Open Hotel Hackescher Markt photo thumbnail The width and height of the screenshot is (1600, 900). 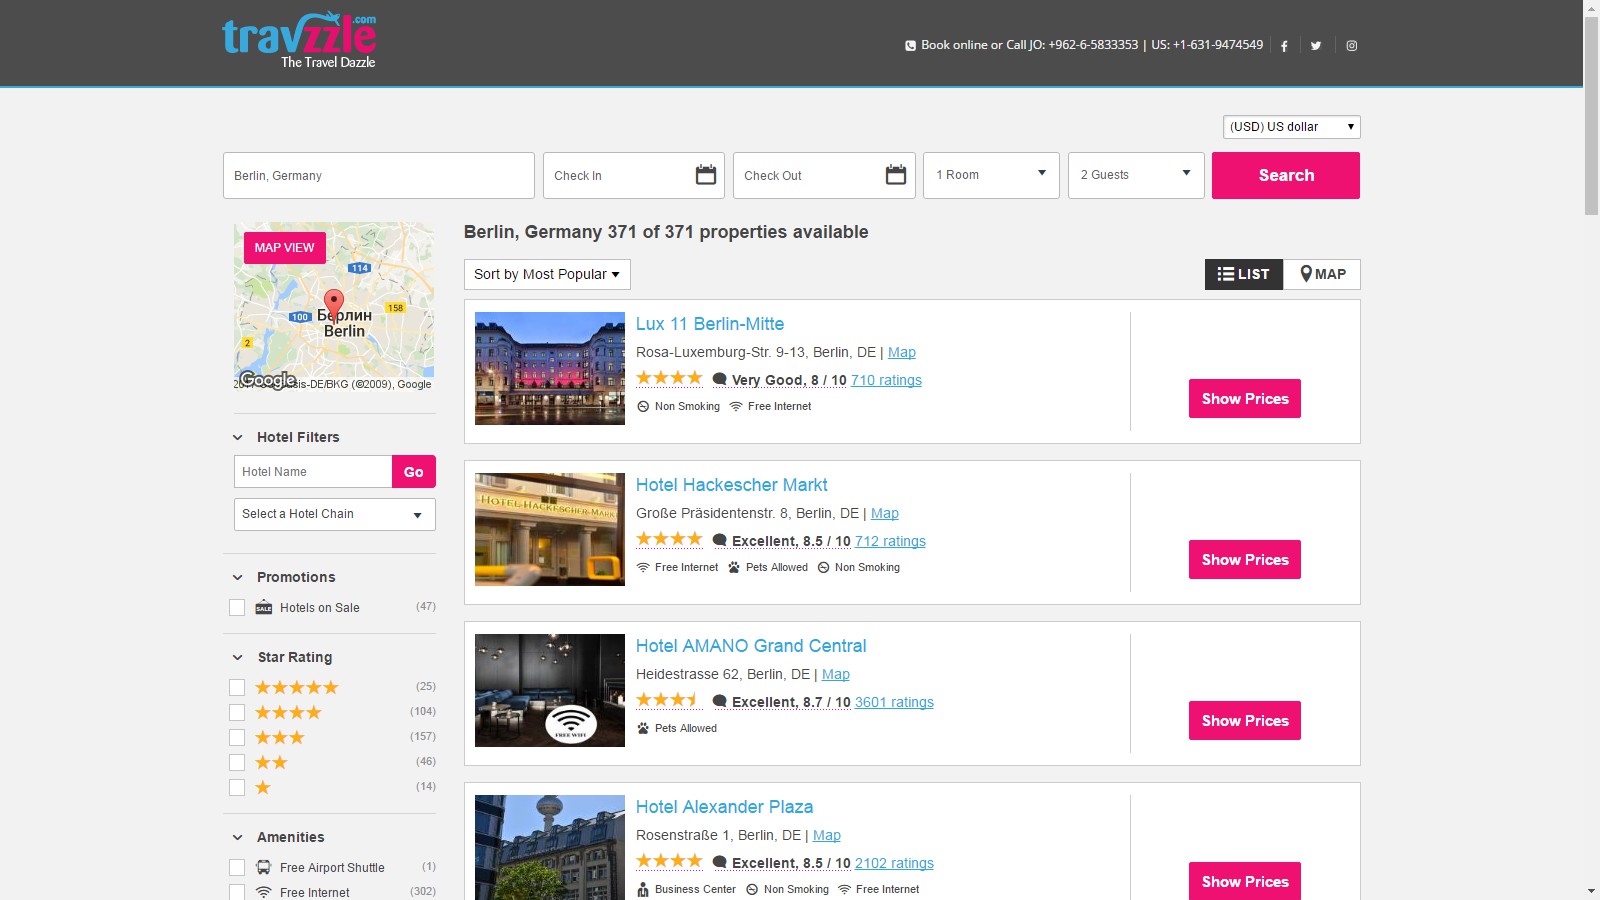pos(550,529)
